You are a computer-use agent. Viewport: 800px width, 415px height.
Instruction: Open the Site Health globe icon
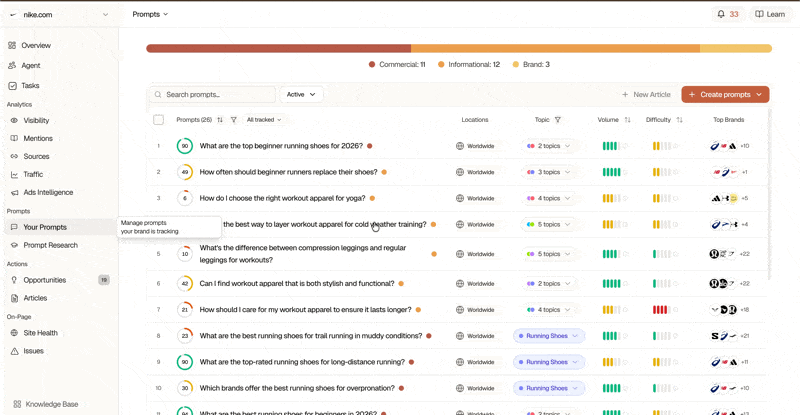point(14,333)
